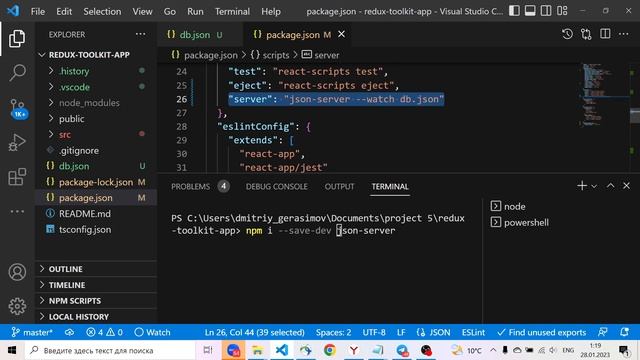Open the View menu
Screen dimensions: 640x360
[x=142, y=11]
